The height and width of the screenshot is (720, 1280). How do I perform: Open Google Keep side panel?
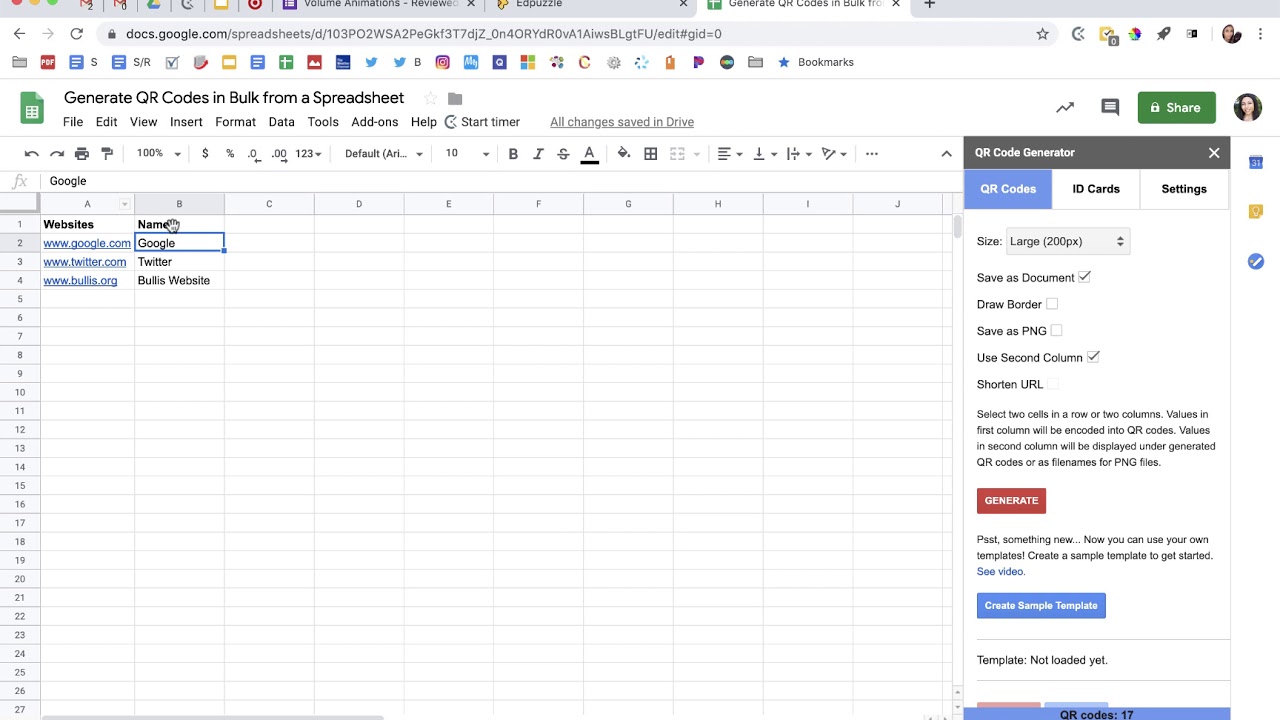pyautogui.click(x=1256, y=212)
